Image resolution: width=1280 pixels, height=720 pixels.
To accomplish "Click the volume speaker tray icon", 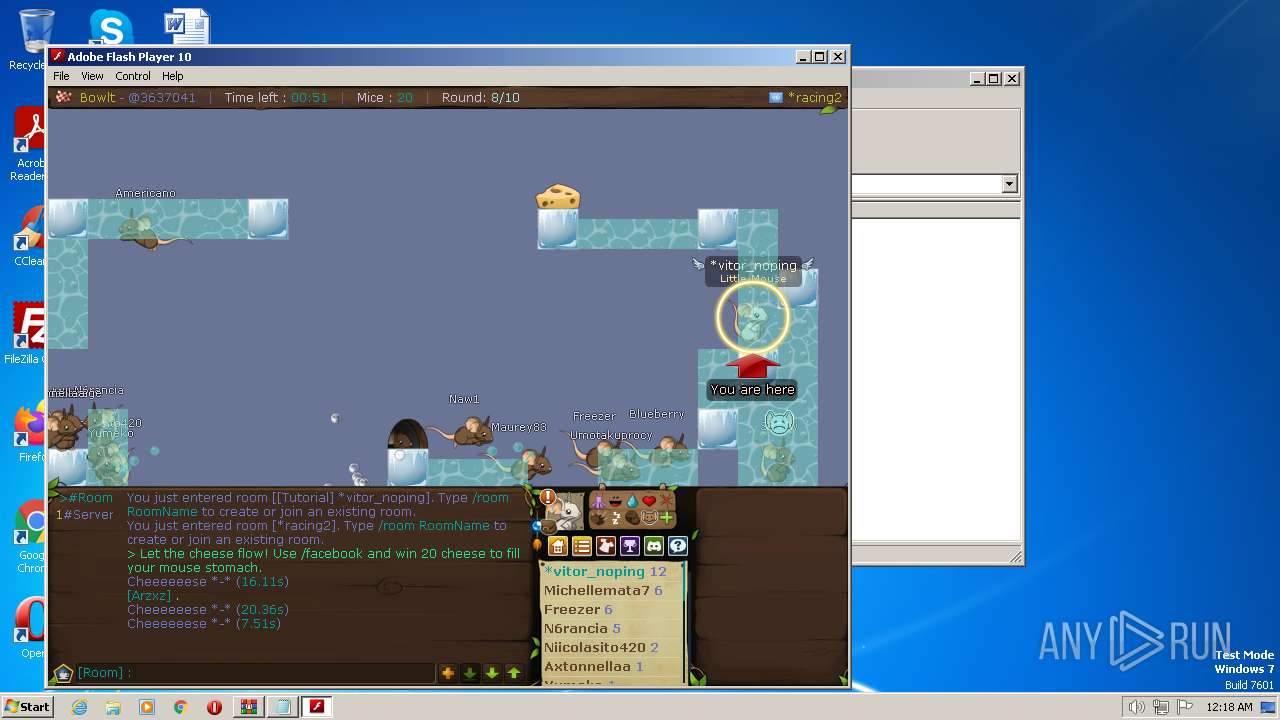I will click(x=1136, y=707).
